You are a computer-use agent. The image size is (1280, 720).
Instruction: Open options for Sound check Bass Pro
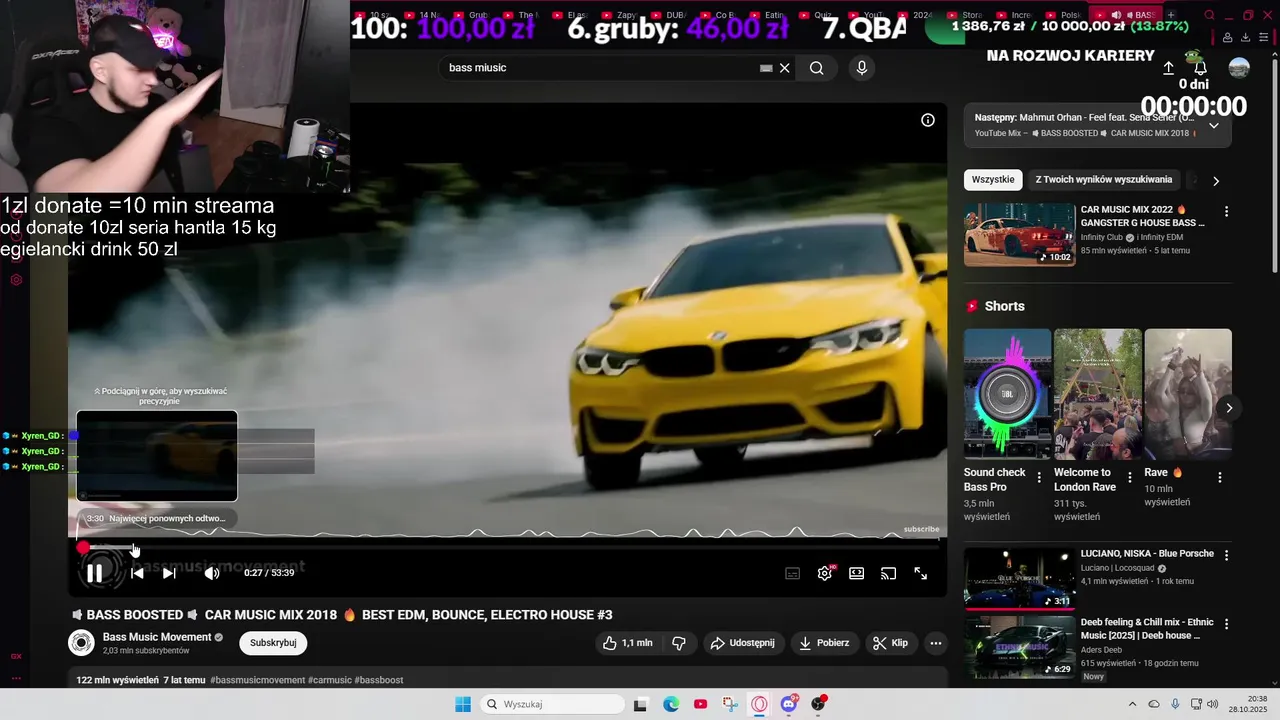[1039, 478]
